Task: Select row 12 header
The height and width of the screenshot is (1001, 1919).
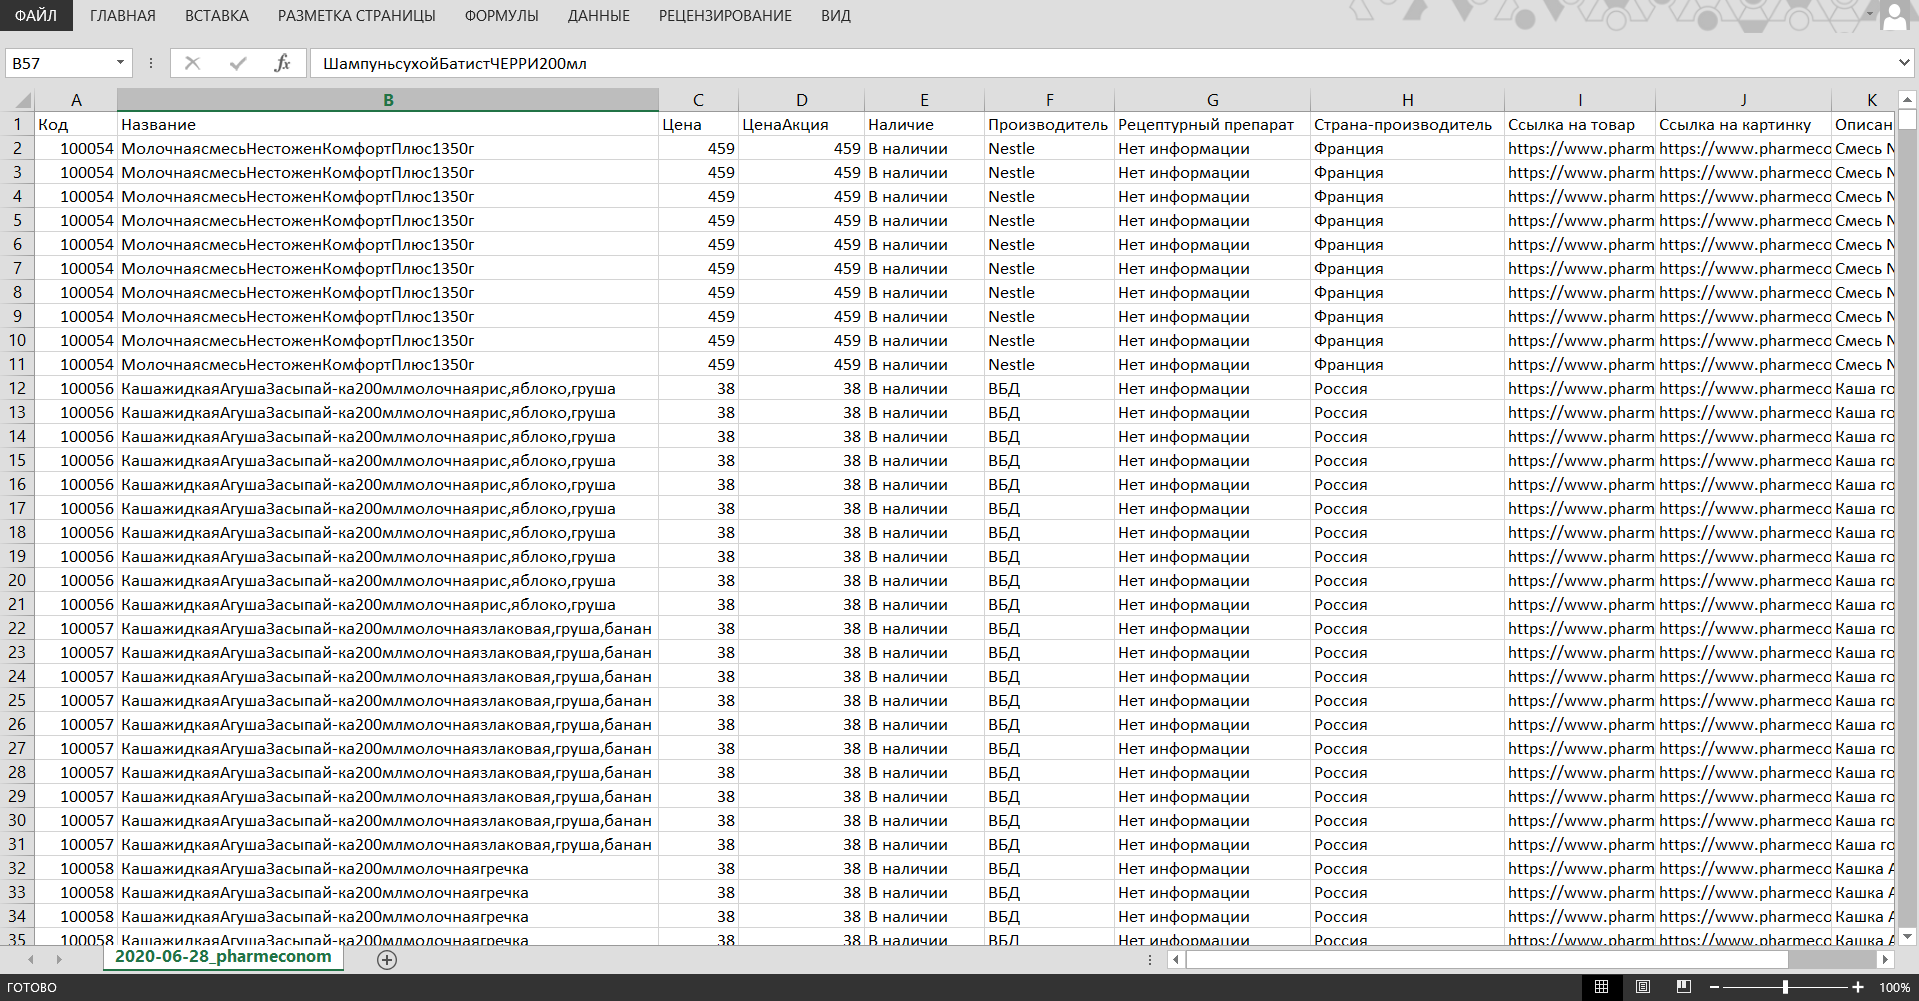Action: click(17, 388)
